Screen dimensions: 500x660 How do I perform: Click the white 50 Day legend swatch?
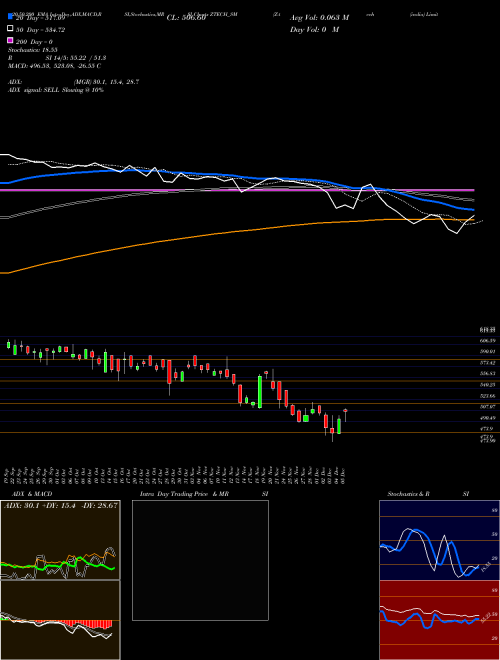[10, 28]
